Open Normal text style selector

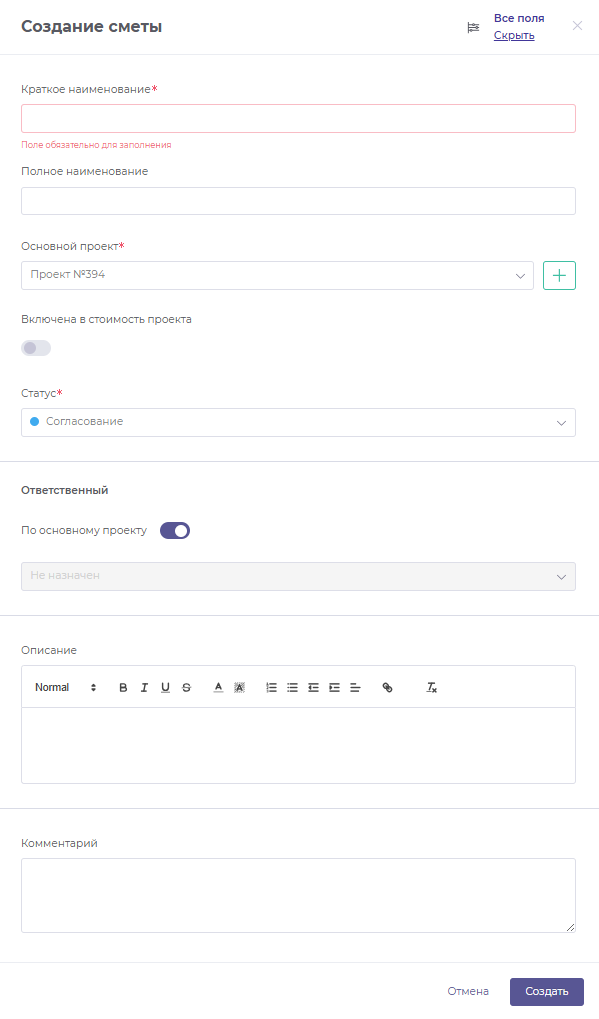(x=66, y=688)
